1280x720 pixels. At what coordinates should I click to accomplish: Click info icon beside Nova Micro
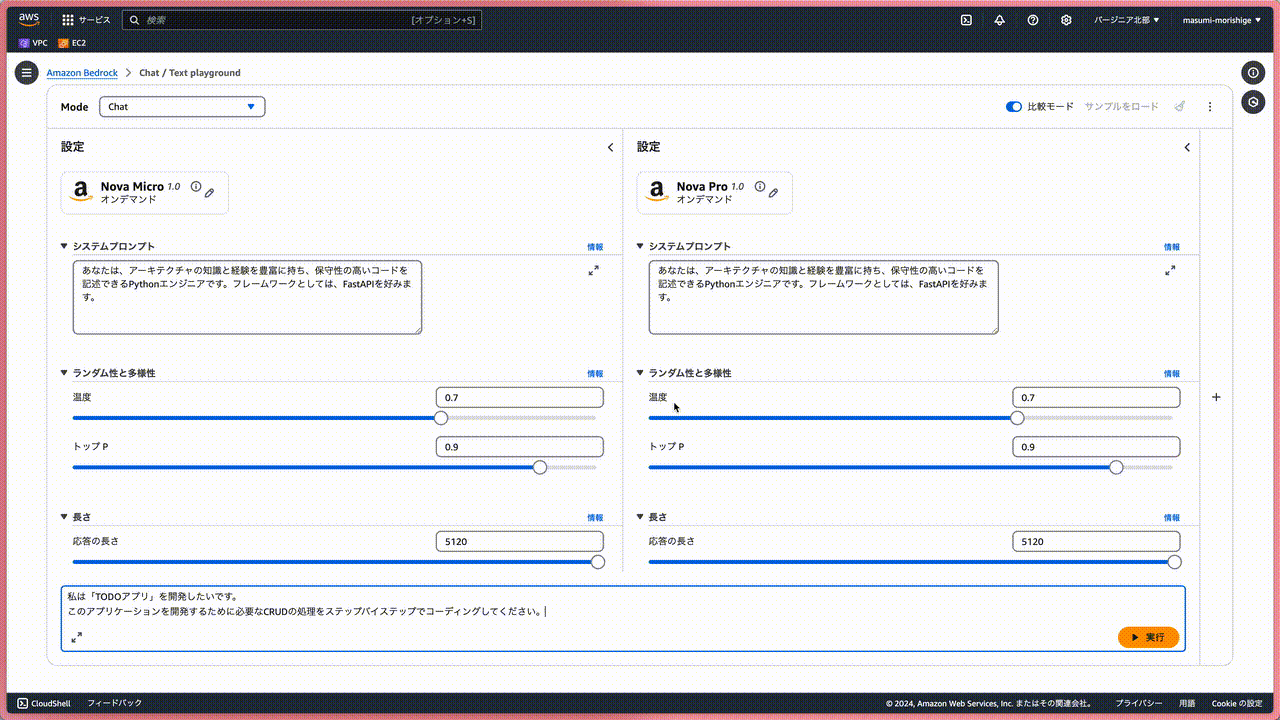pos(196,187)
